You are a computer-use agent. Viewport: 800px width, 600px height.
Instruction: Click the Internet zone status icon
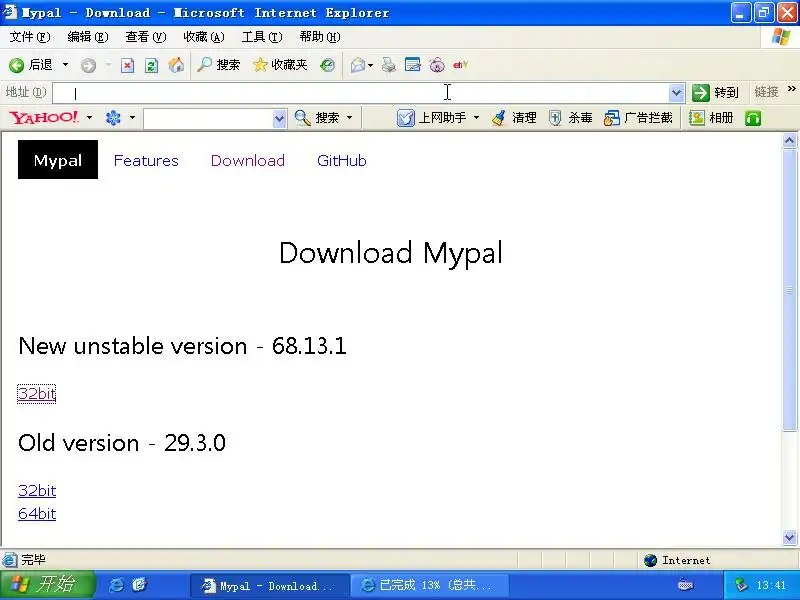click(x=650, y=560)
